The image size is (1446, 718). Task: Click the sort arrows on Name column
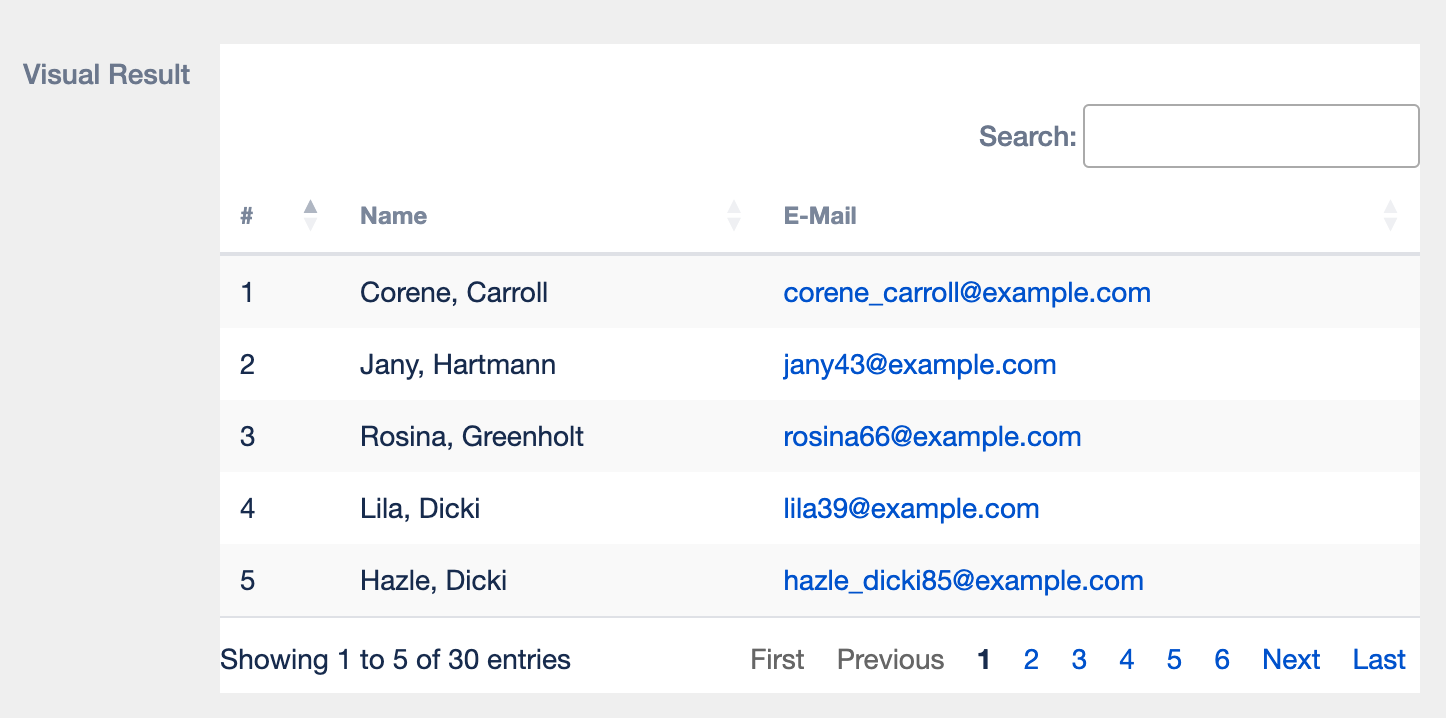[x=734, y=215]
